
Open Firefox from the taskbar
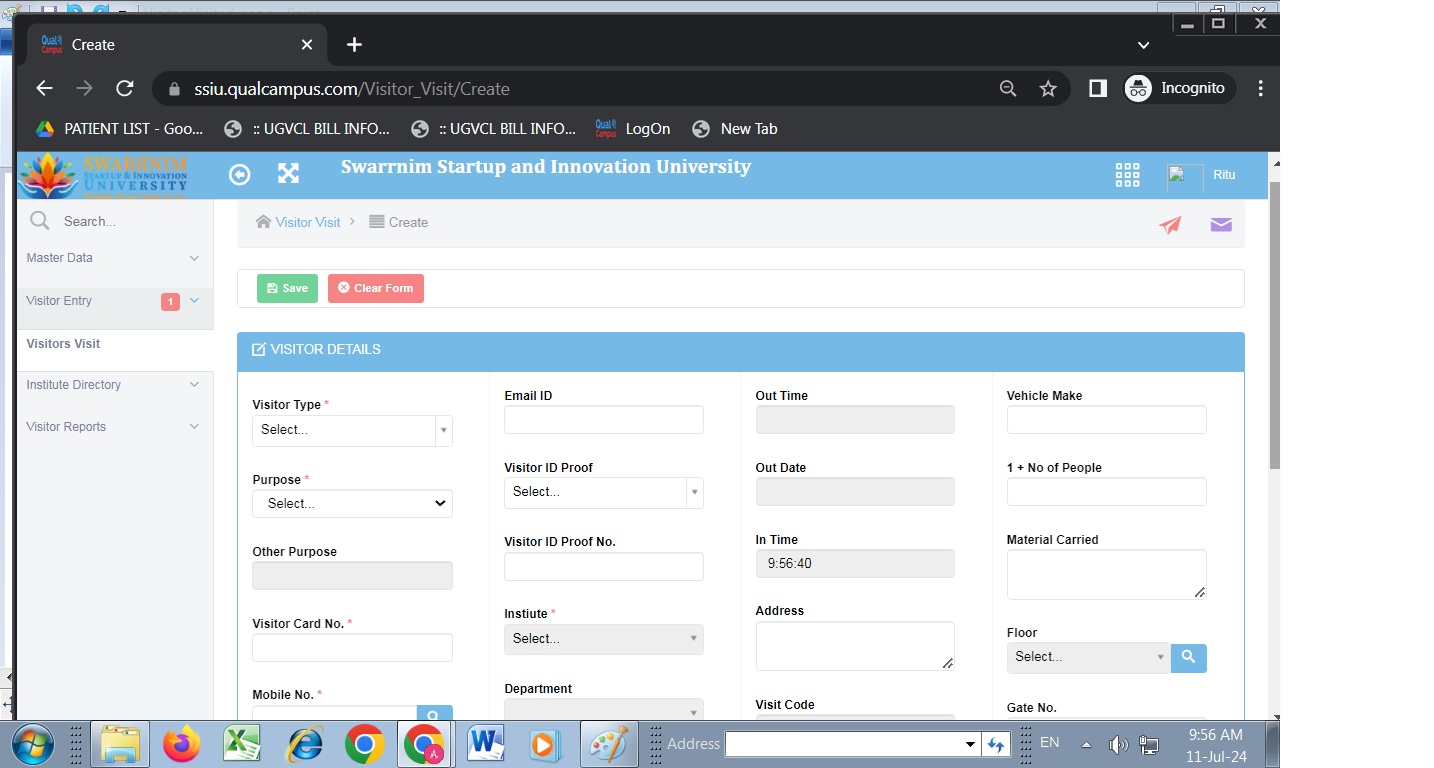point(182,744)
